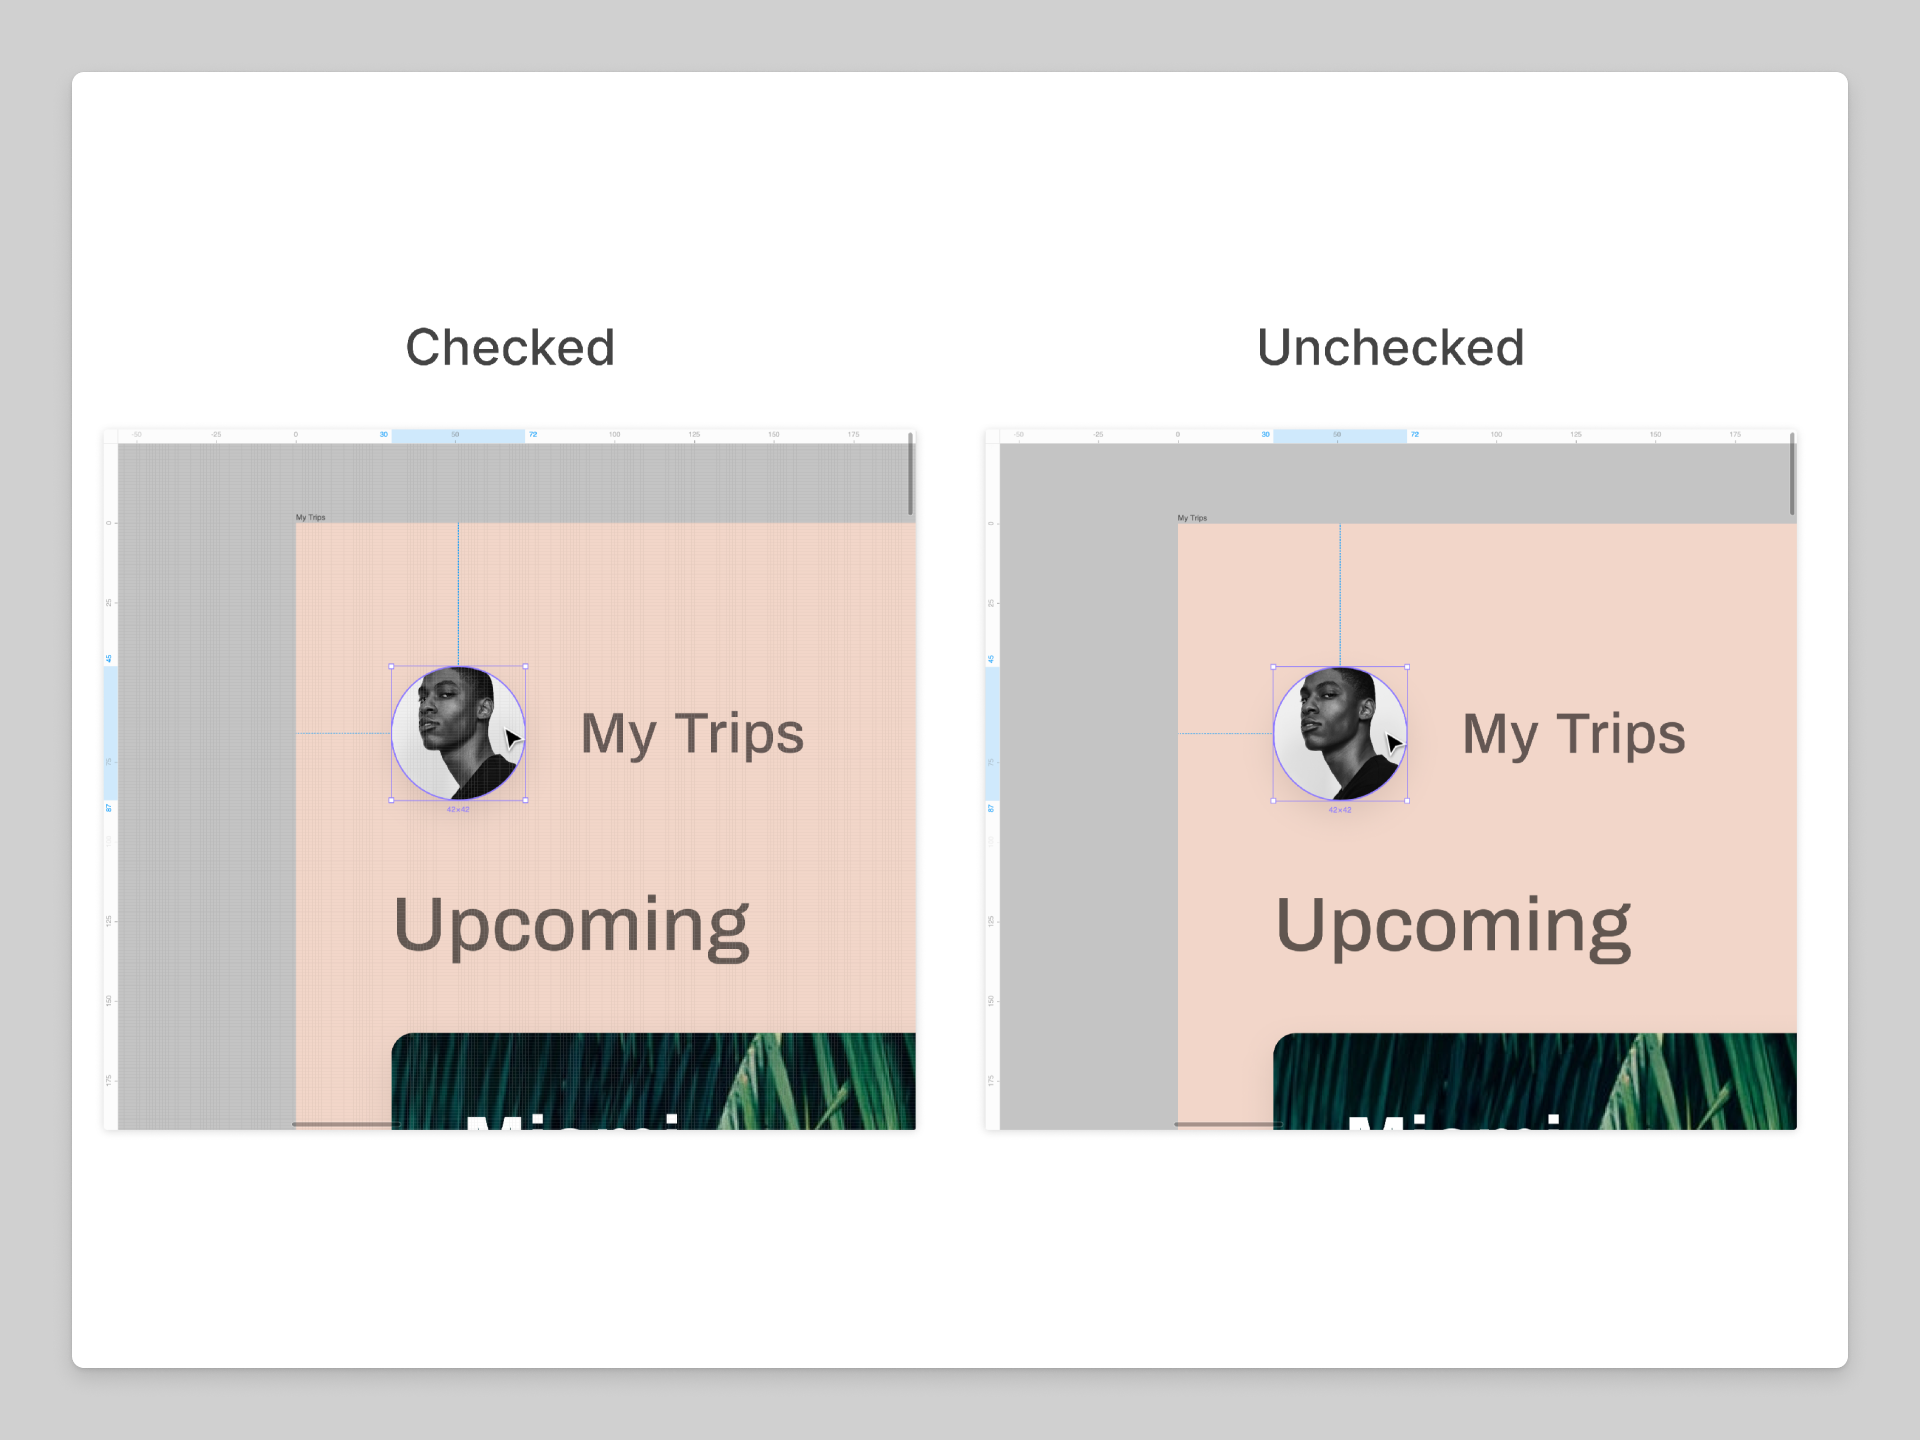Click the Unchecked heading label
1920x1440 pixels.
1390,348
